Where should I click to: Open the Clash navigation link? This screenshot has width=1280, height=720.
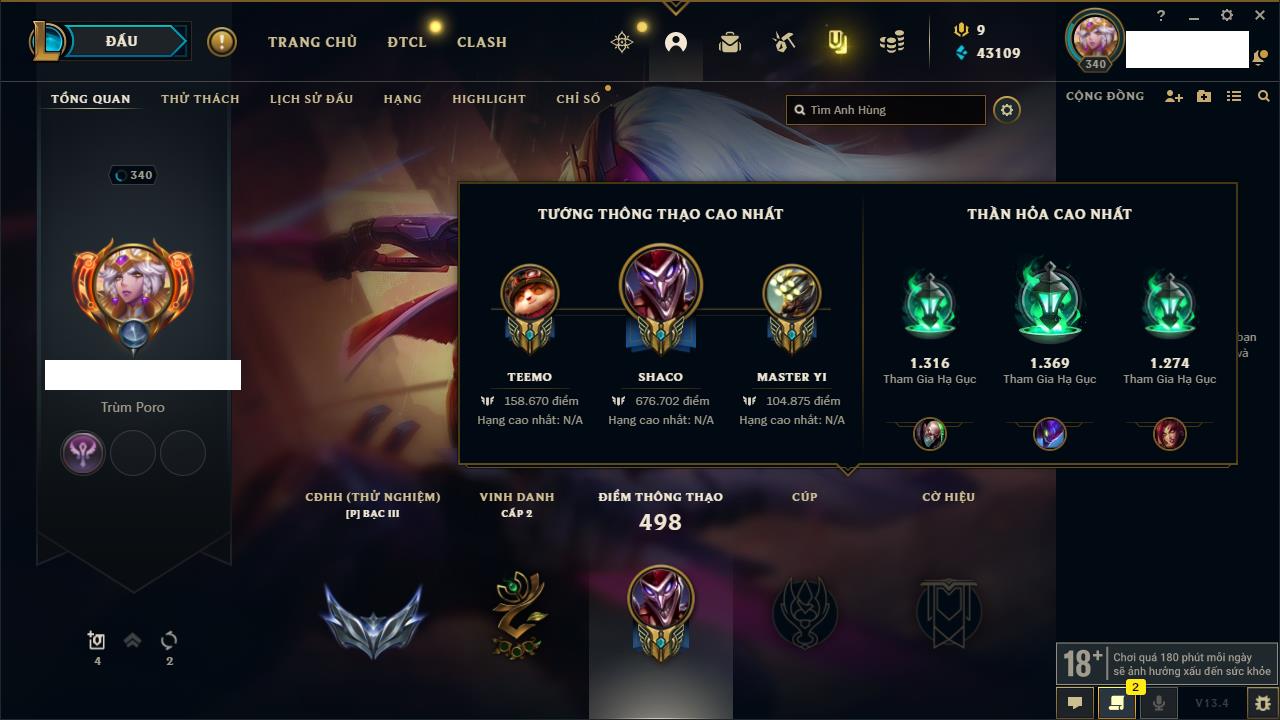[482, 42]
